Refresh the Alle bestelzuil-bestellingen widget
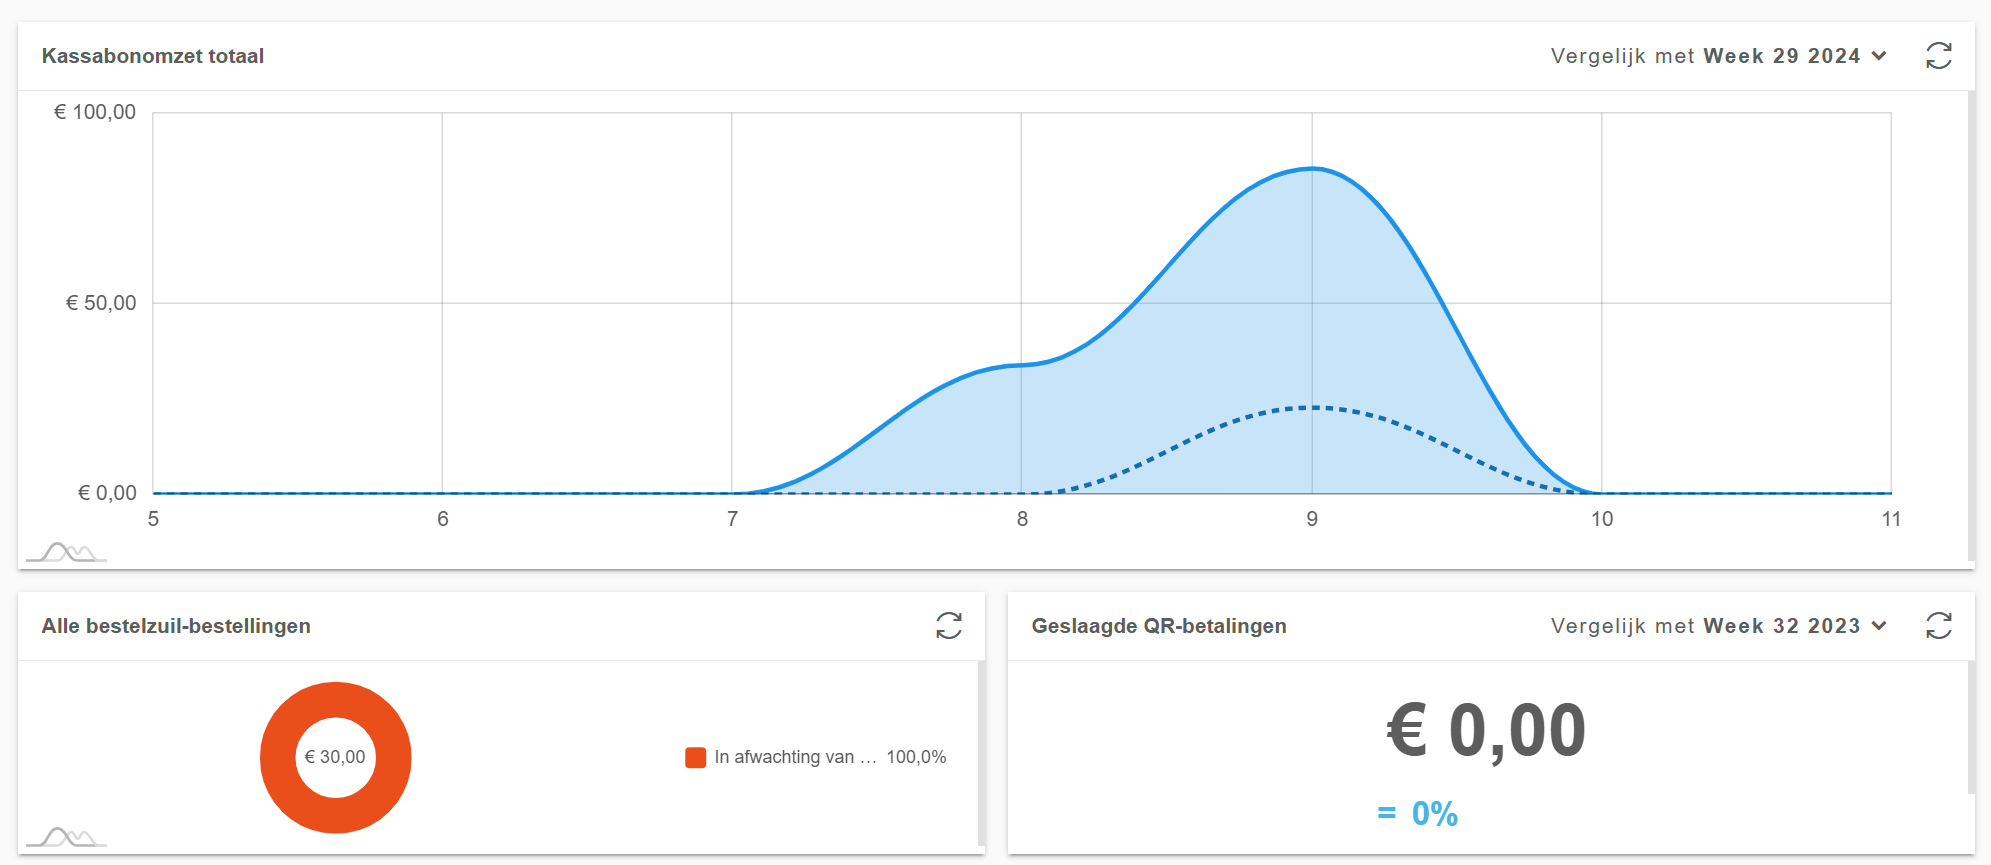Screen dimensions: 1991x865 pyautogui.click(x=947, y=627)
